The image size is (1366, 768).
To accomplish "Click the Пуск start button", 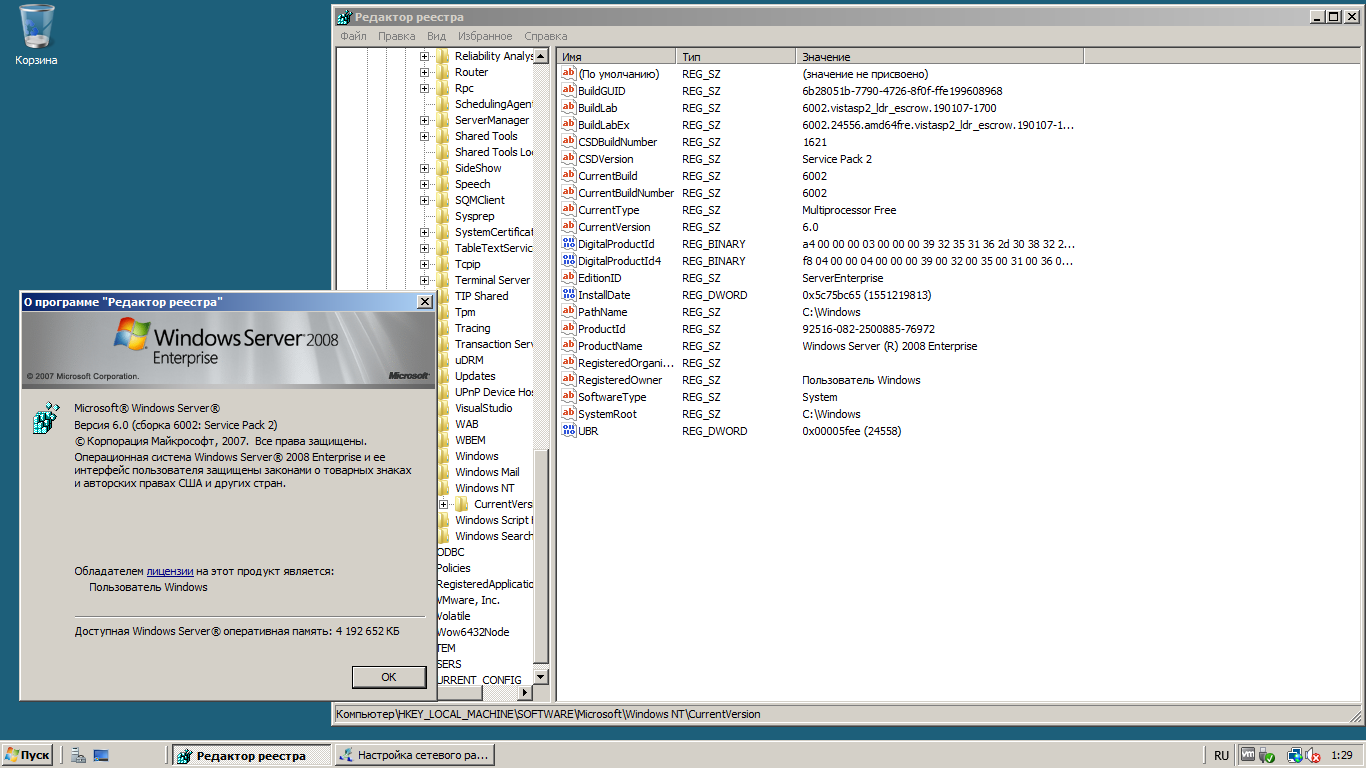I will (27, 756).
